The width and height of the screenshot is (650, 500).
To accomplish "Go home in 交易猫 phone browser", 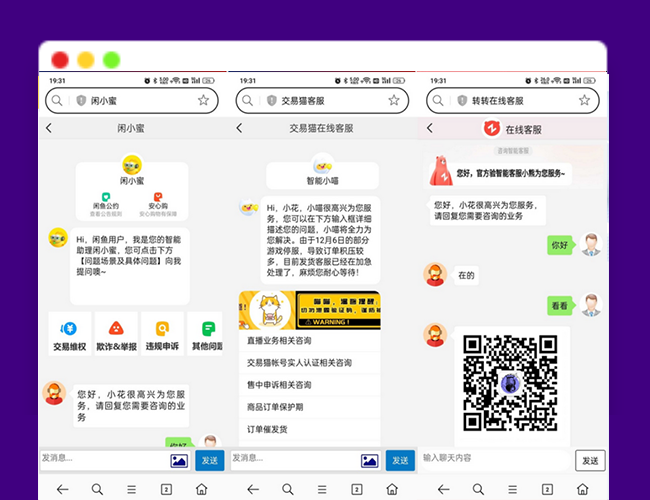I will [x=392, y=489].
